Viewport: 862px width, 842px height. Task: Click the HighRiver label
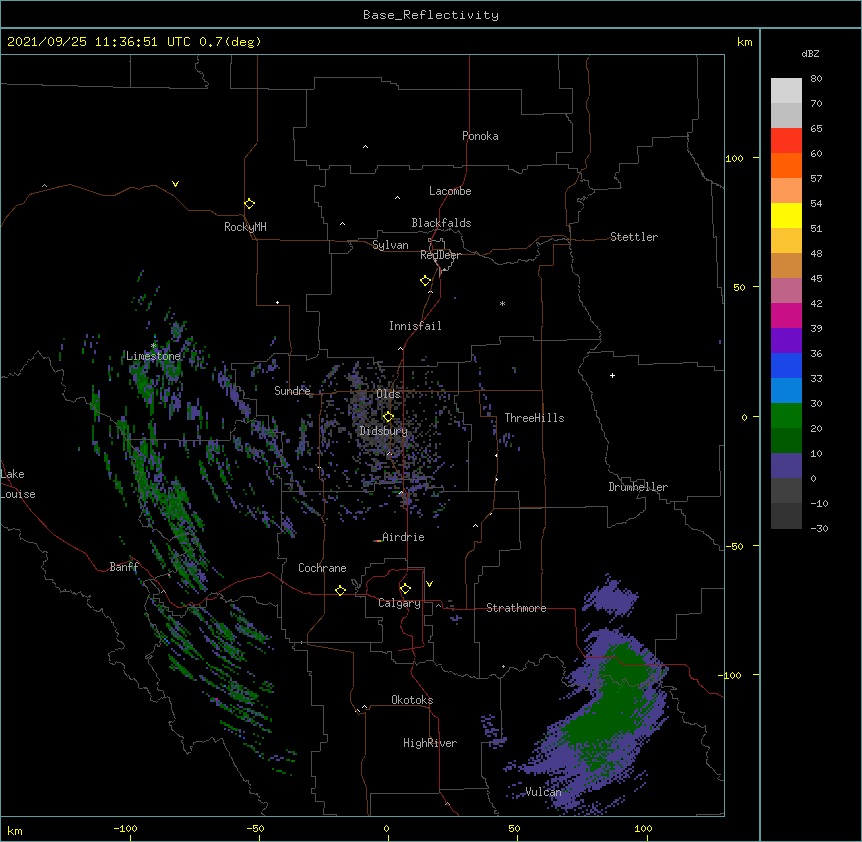pyautogui.click(x=430, y=743)
